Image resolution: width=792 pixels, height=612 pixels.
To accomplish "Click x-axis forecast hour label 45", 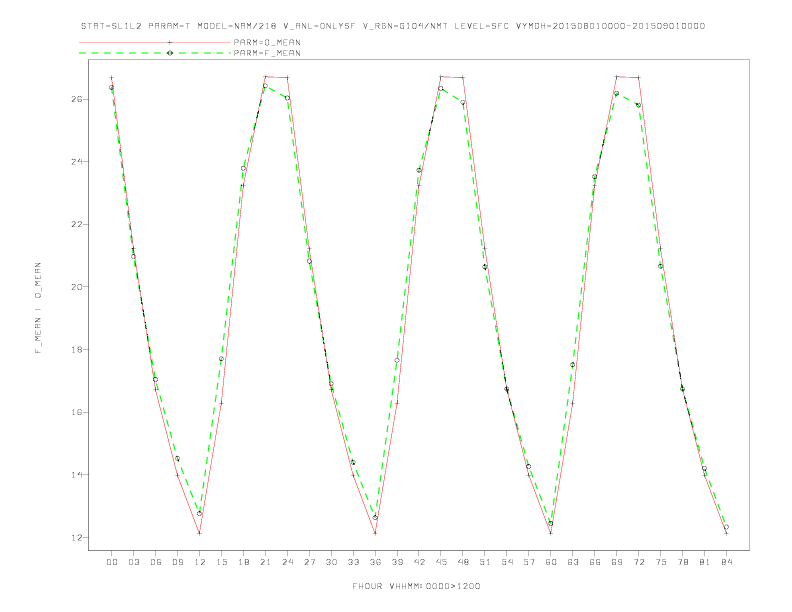I will (x=441, y=562).
